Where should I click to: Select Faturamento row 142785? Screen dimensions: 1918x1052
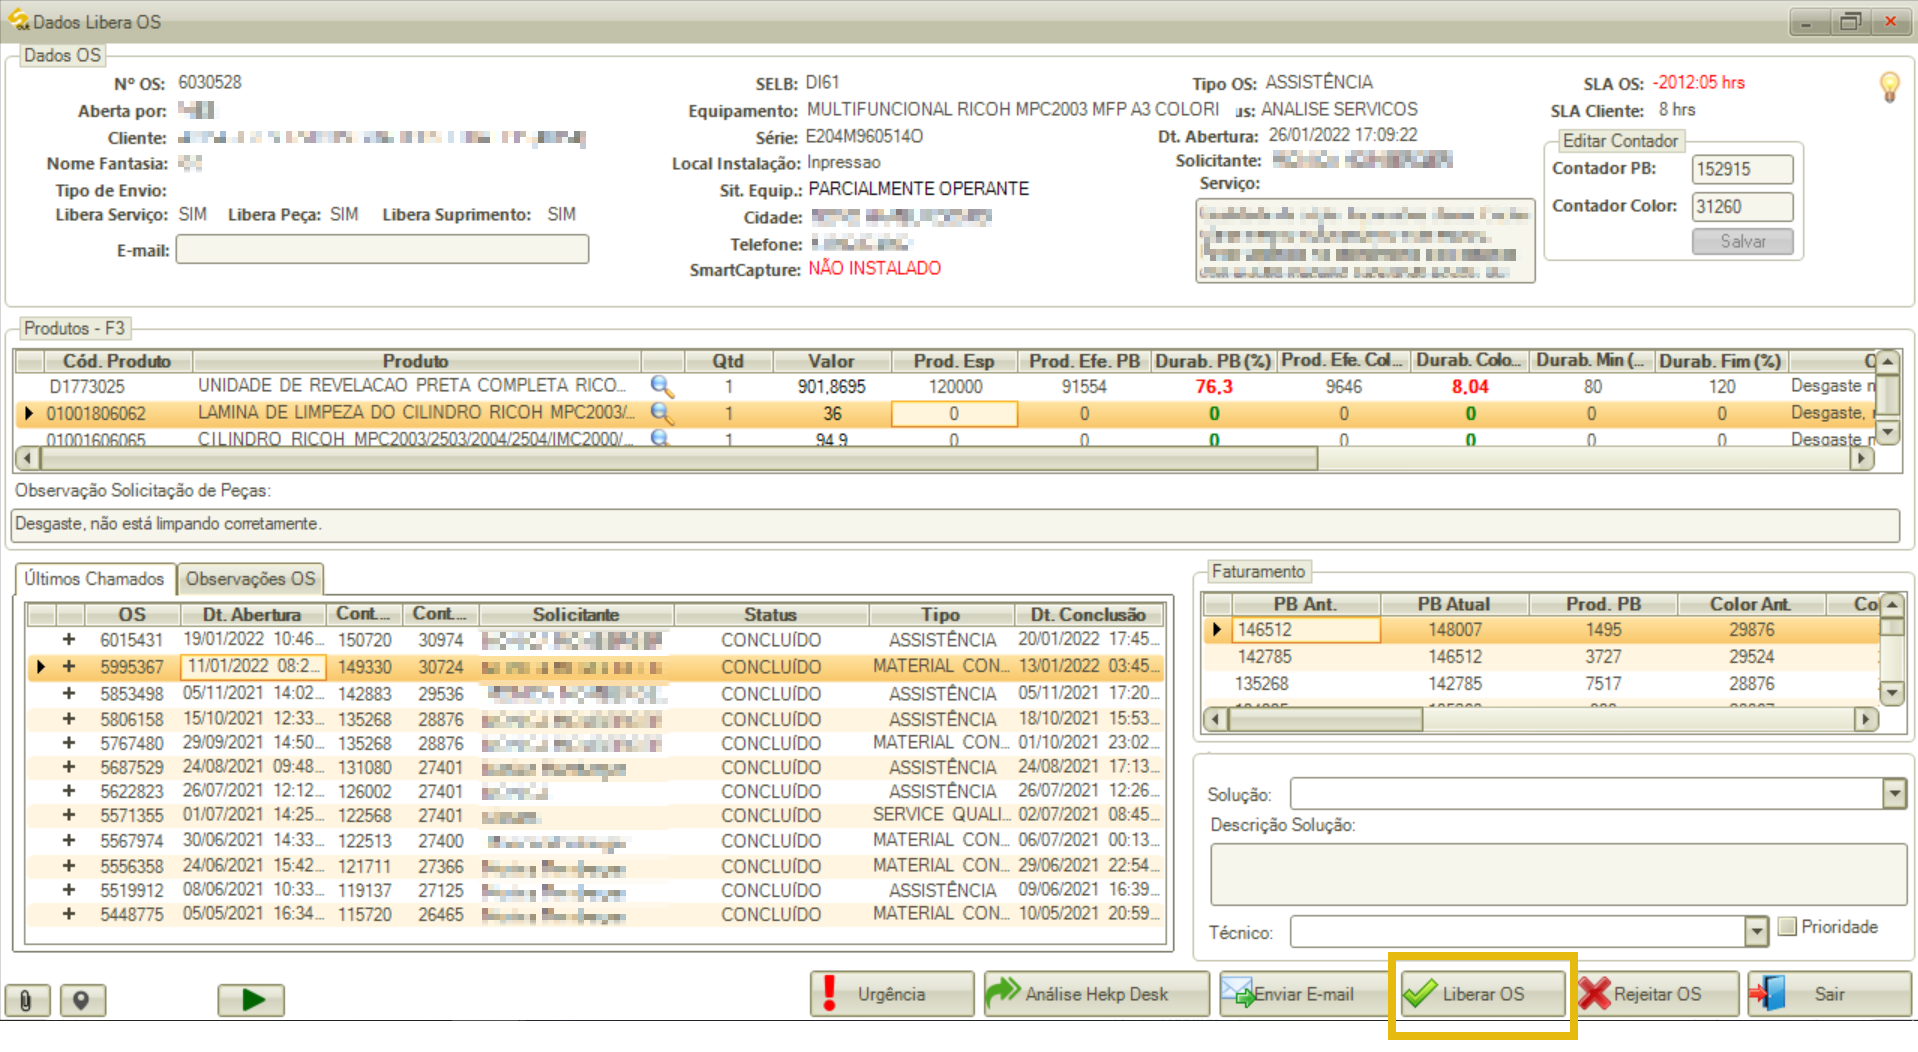pyautogui.click(x=1542, y=657)
